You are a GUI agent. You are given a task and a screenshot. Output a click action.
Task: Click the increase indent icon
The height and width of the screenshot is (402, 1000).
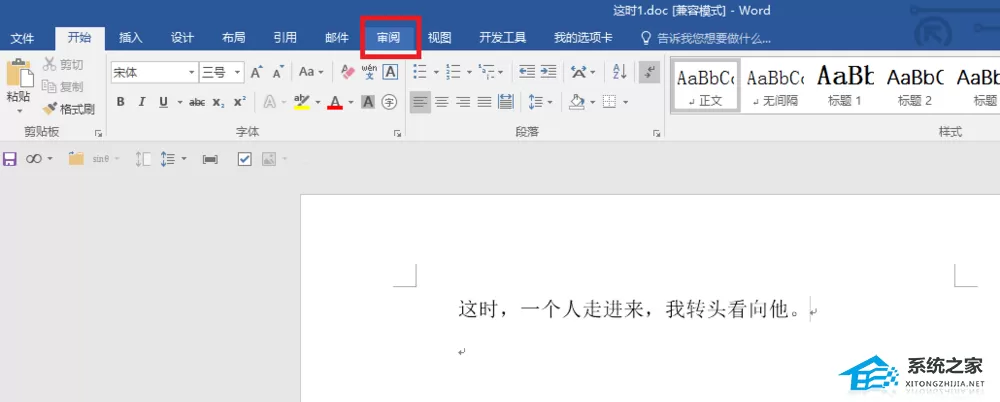(548, 71)
